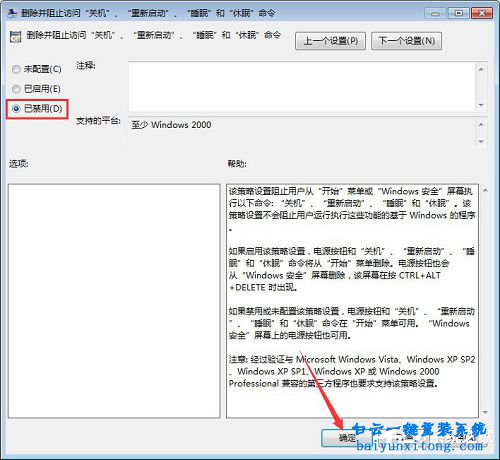
Task: Minimize the policy dialog window
Action: [435, 13]
